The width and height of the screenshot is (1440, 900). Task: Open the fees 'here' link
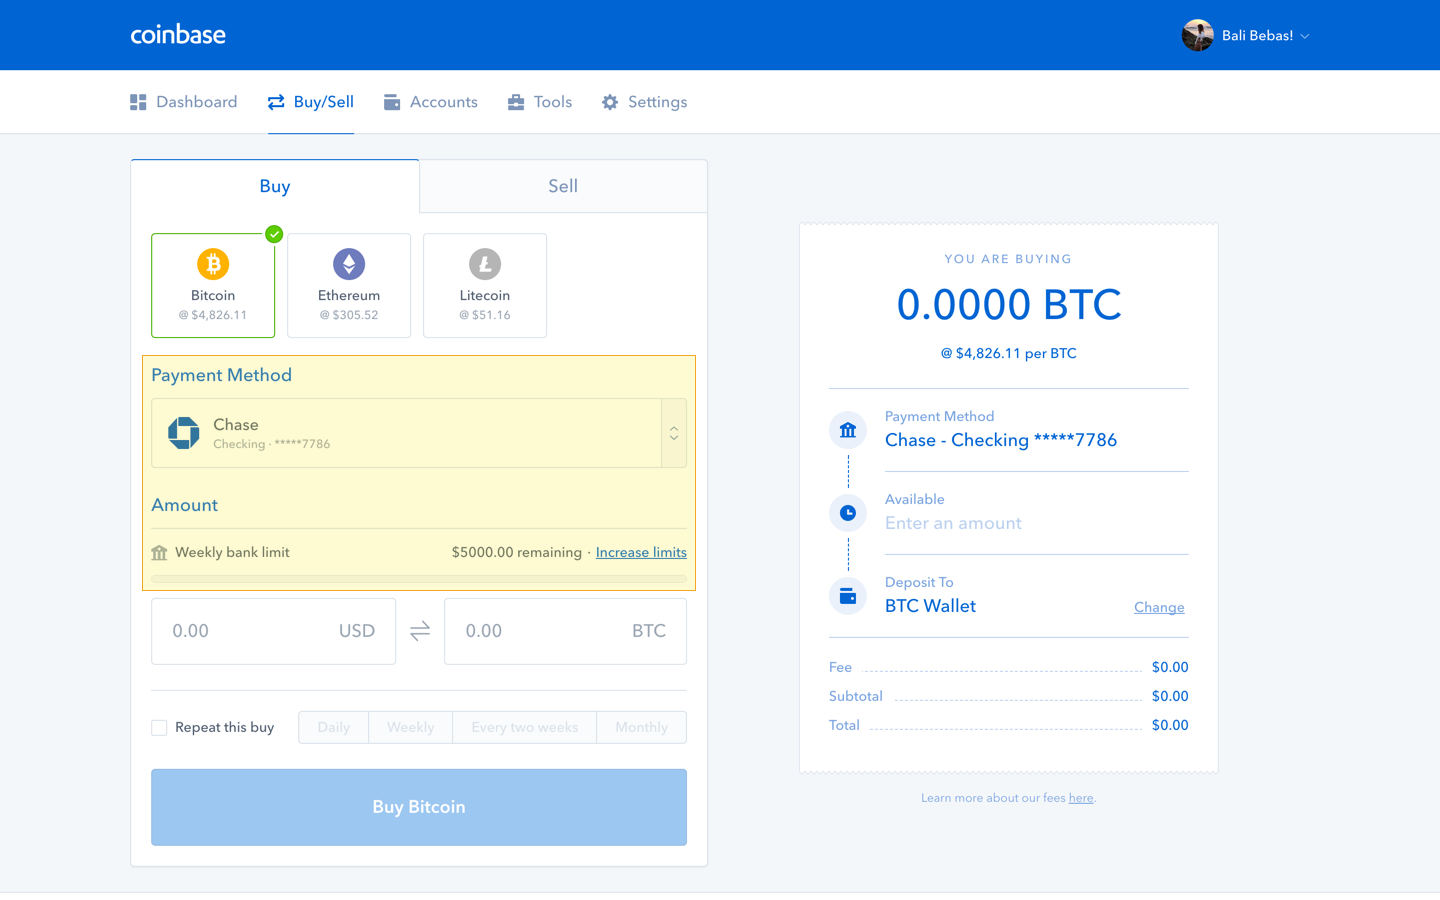click(x=1081, y=798)
